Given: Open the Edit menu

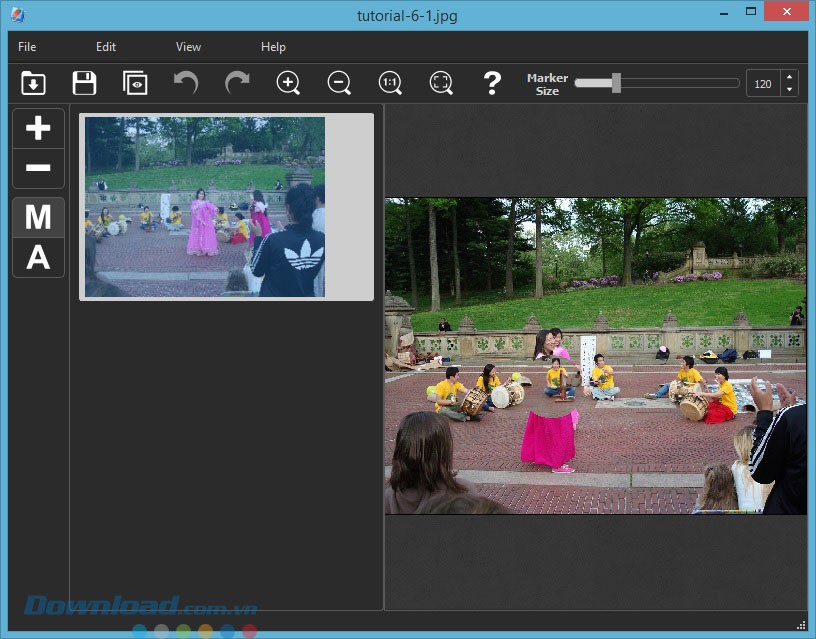Looking at the screenshot, I should tap(106, 47).
